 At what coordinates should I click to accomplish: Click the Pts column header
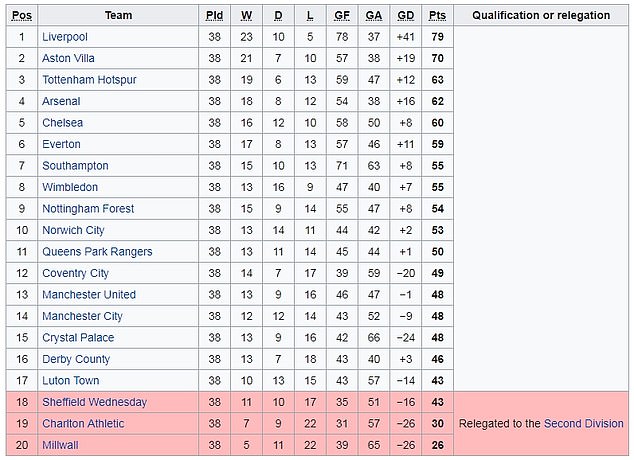437,15
